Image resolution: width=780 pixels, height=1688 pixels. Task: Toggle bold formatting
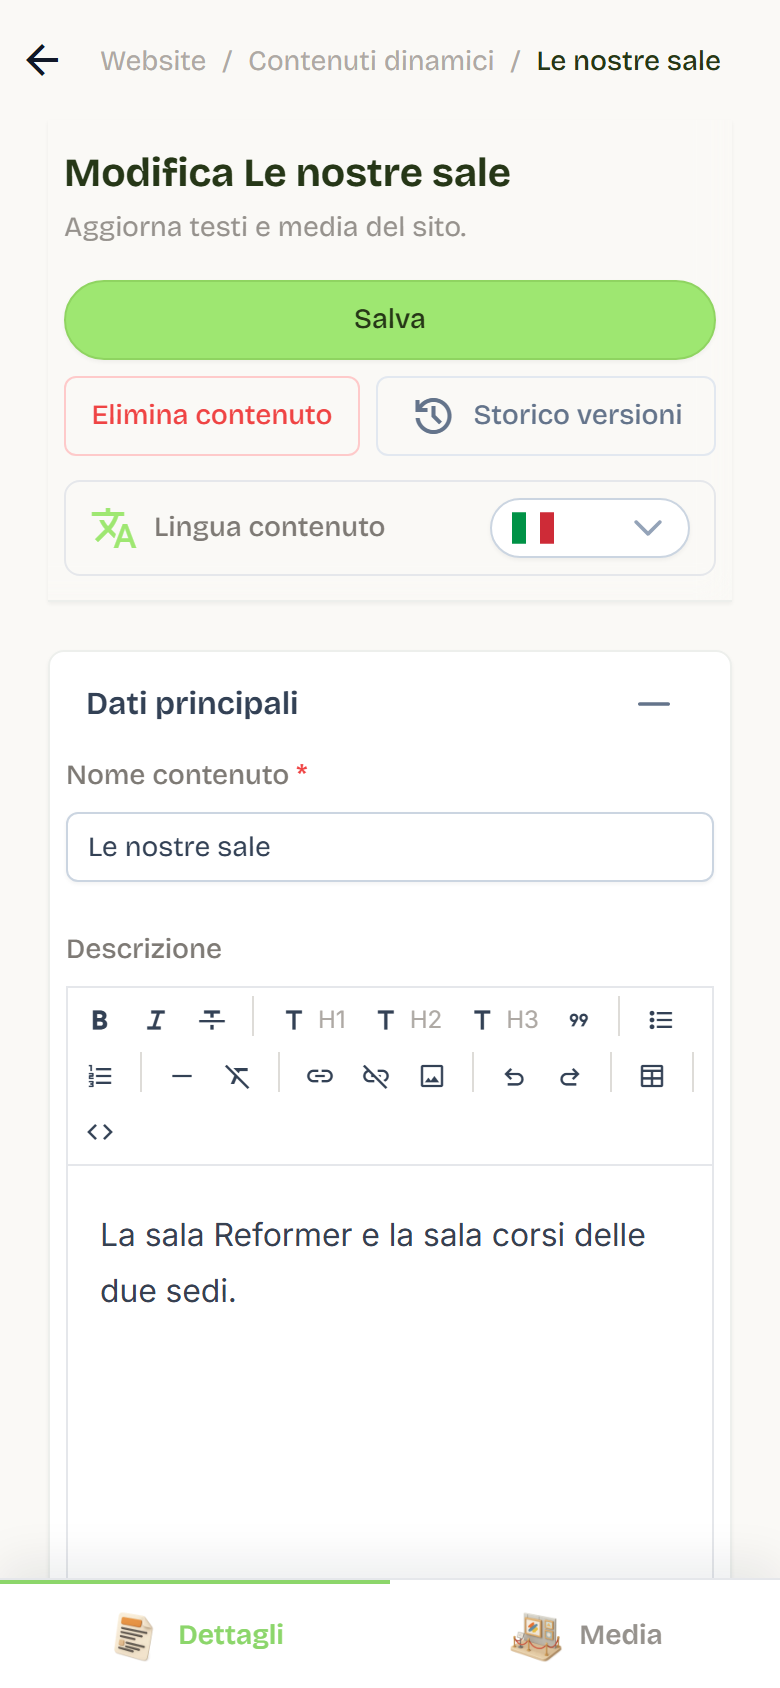tap(99, 1020)
